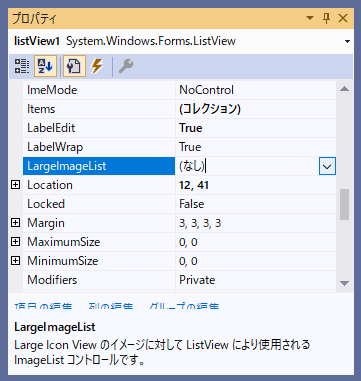This screenshot has width=361, height=381.
Task: Select the LabelWrap property name
Action: point(55,147)
